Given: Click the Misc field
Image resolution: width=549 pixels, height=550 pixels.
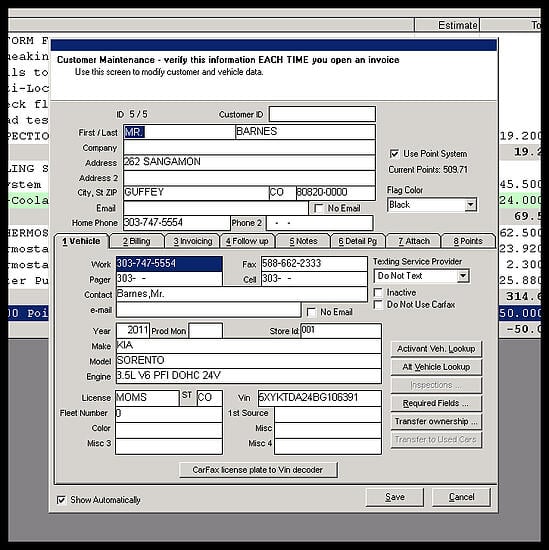Looking at the screenshot, I should point(328,430).
